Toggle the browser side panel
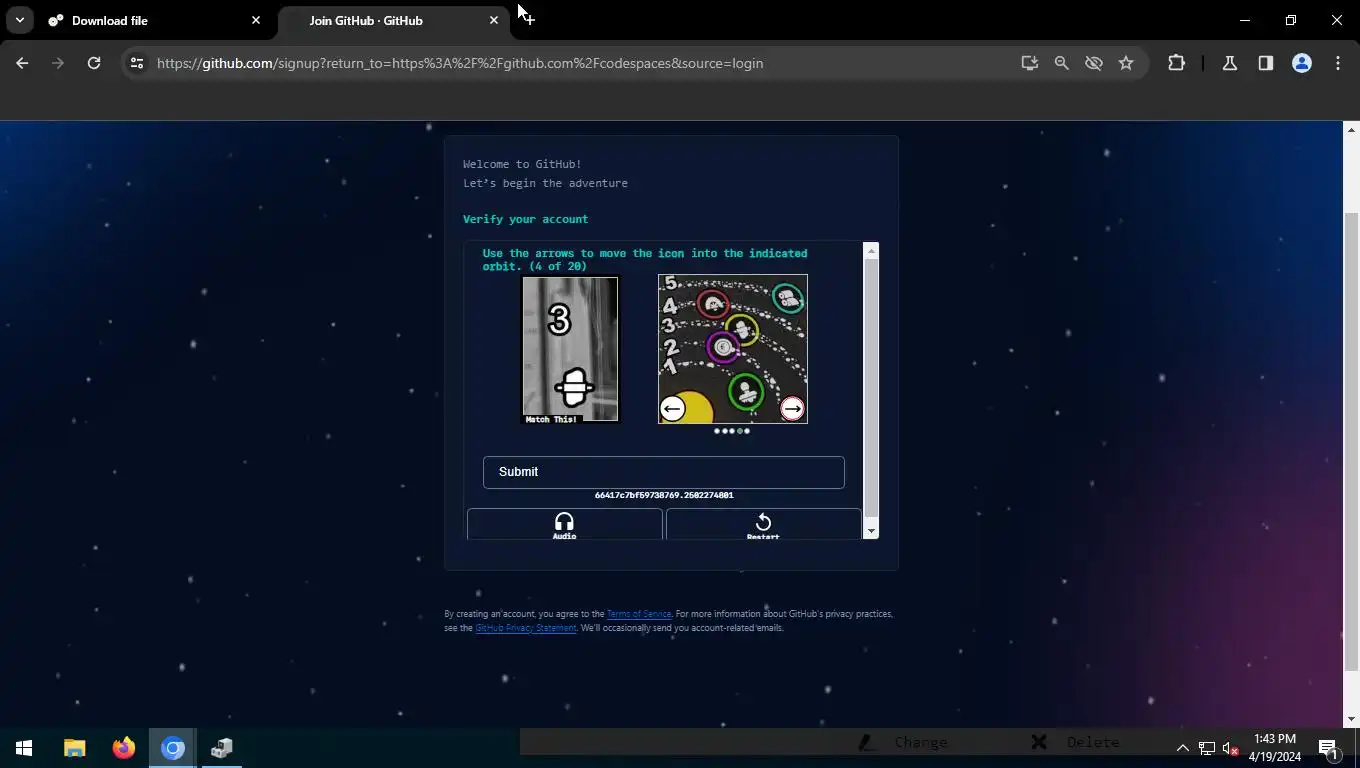1360x768 pixels. point(1266,63)
